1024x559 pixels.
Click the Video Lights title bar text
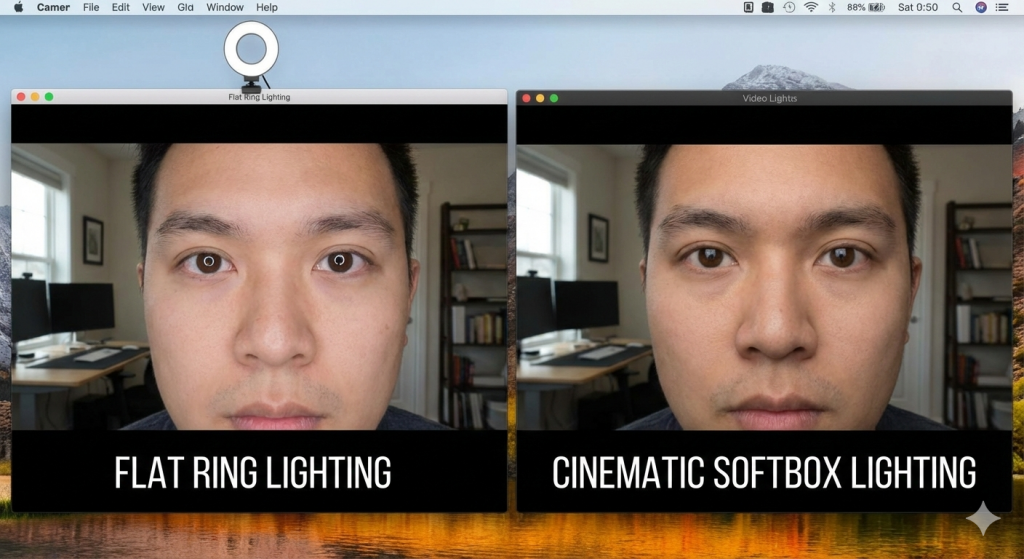pos(769,99)
